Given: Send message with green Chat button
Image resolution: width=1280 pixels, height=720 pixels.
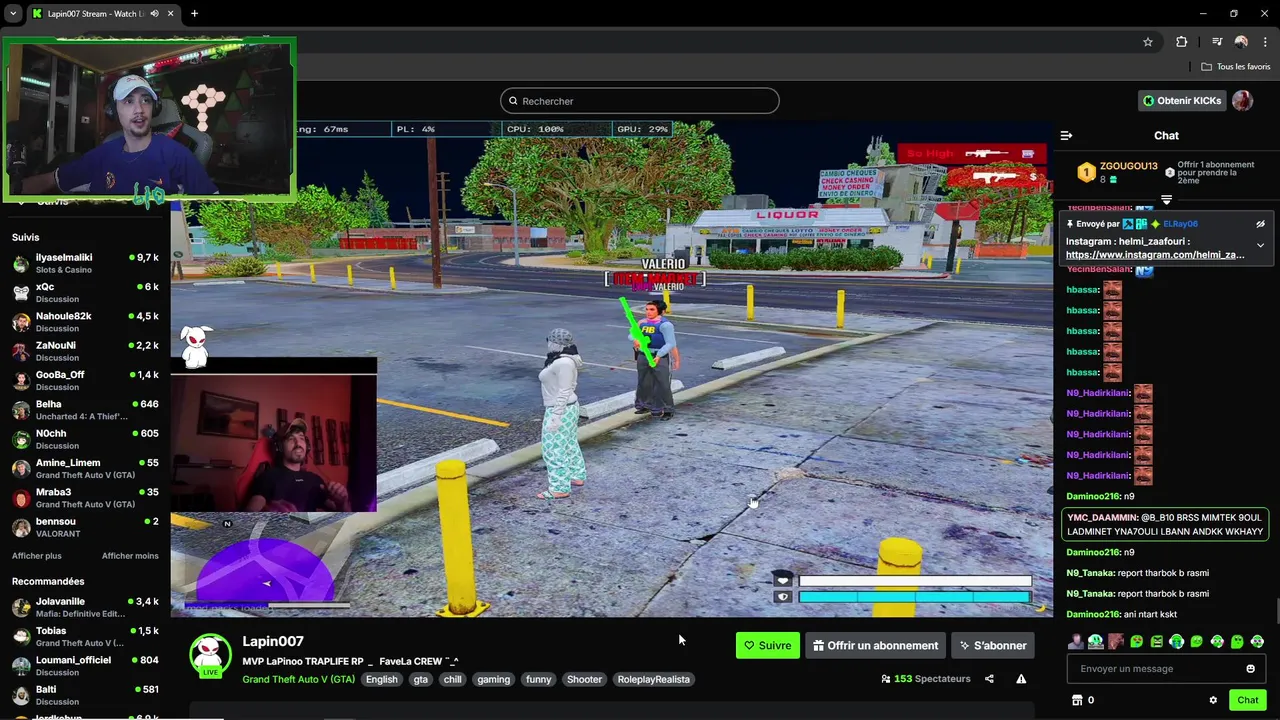Looking at the screenshot, I should [x=1247, y=700].
